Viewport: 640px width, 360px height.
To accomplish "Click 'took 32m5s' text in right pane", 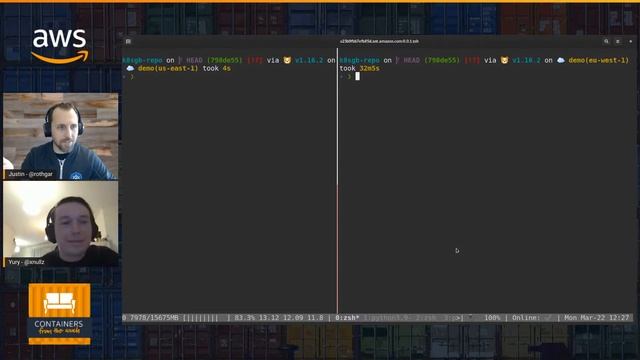I will pyautogui.click(x=360, y=69).
